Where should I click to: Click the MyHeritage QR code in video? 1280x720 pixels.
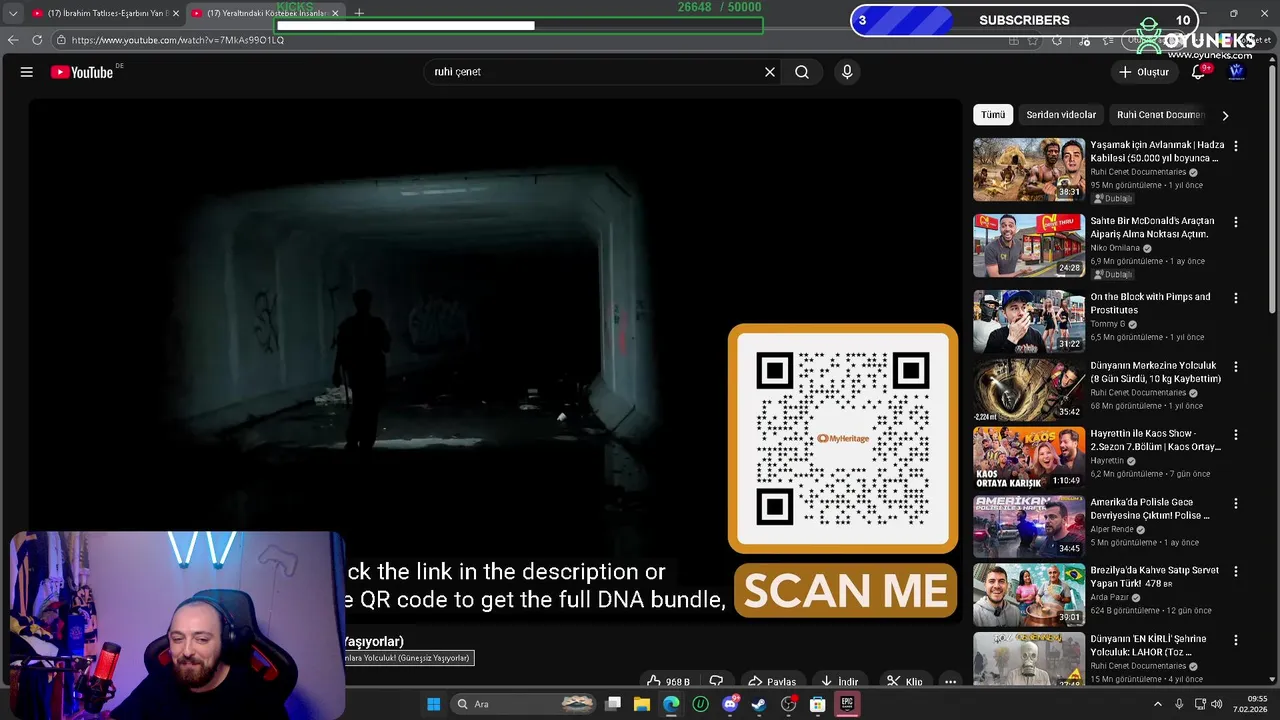tap(843, 438)
